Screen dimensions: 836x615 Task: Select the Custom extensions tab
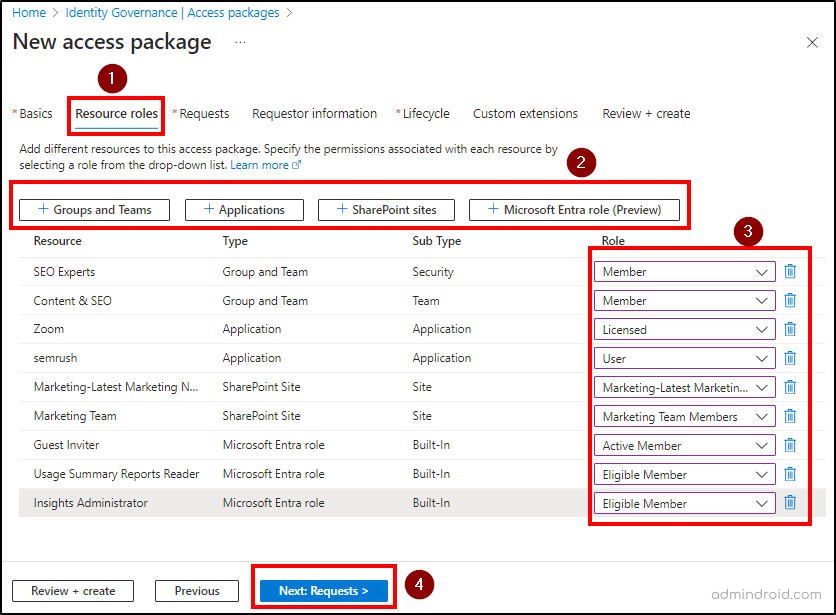coord(525,113)
